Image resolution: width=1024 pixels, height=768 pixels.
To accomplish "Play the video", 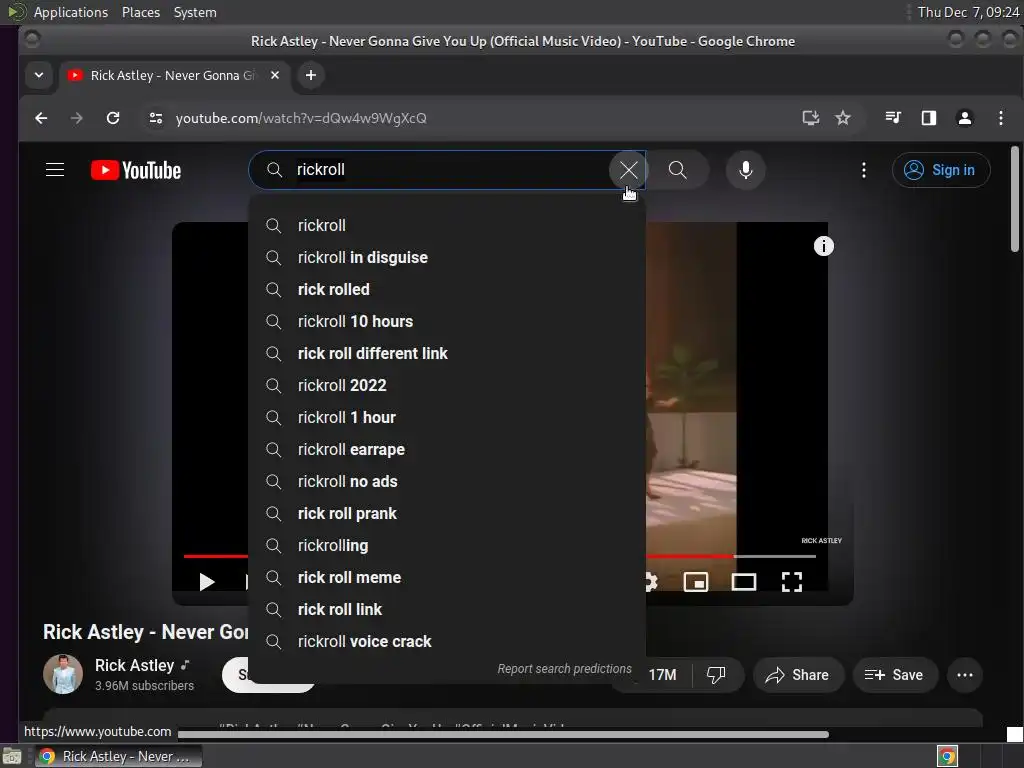I will [206, 582].
